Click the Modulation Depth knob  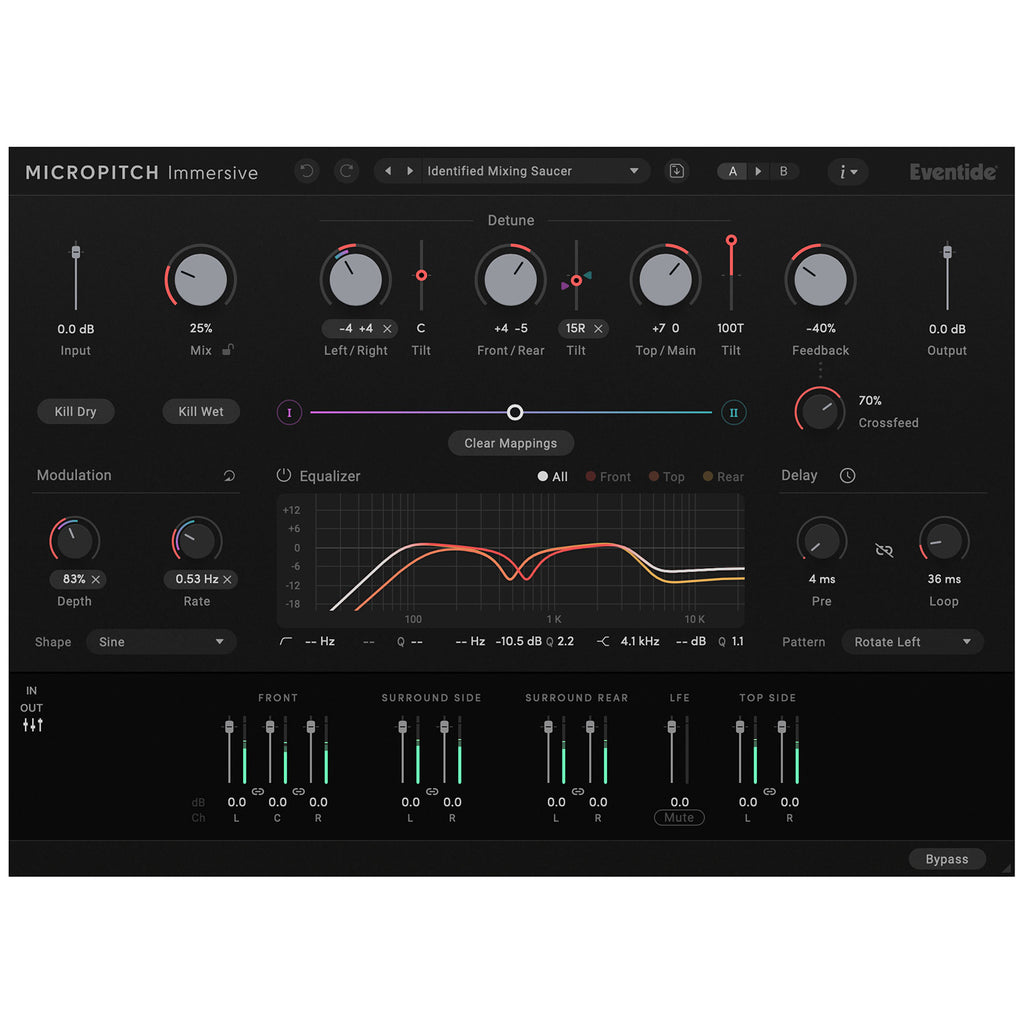(x=74, y=541)
